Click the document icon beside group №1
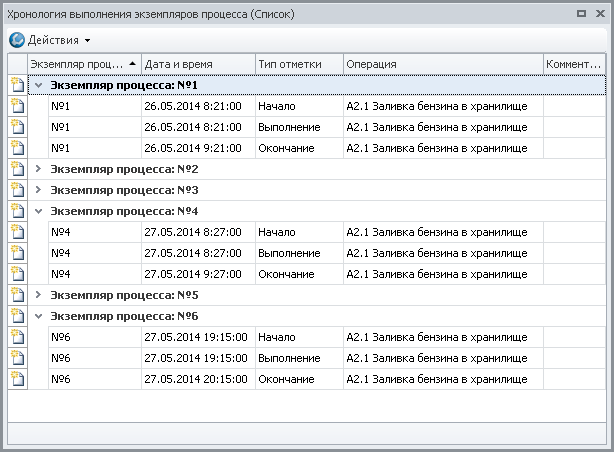 click(x=16, y=85)
